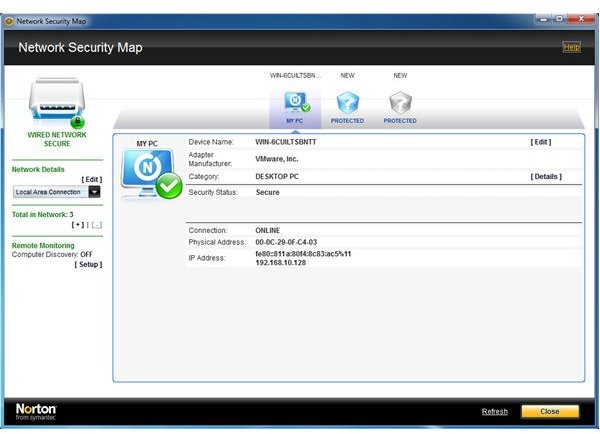Image resolution: width=600 pixels, height=434 pixels.
Task: Click Total in Network: 3 text
Action: click(x=42, y=215)
